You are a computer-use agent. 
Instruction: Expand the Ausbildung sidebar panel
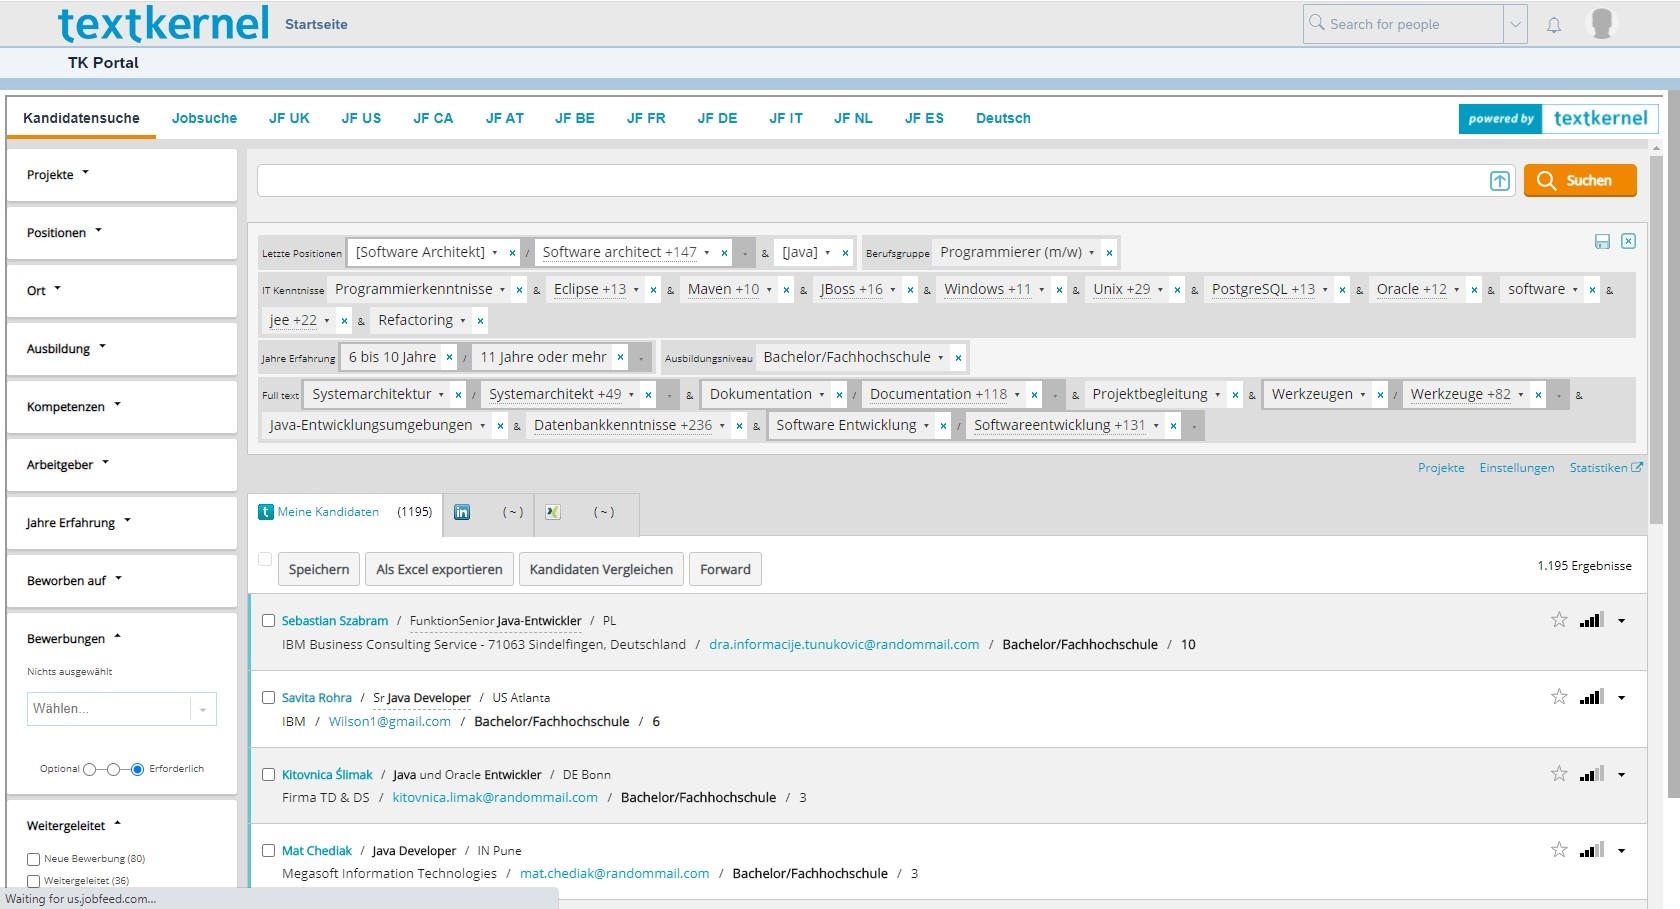pos(122,349)
